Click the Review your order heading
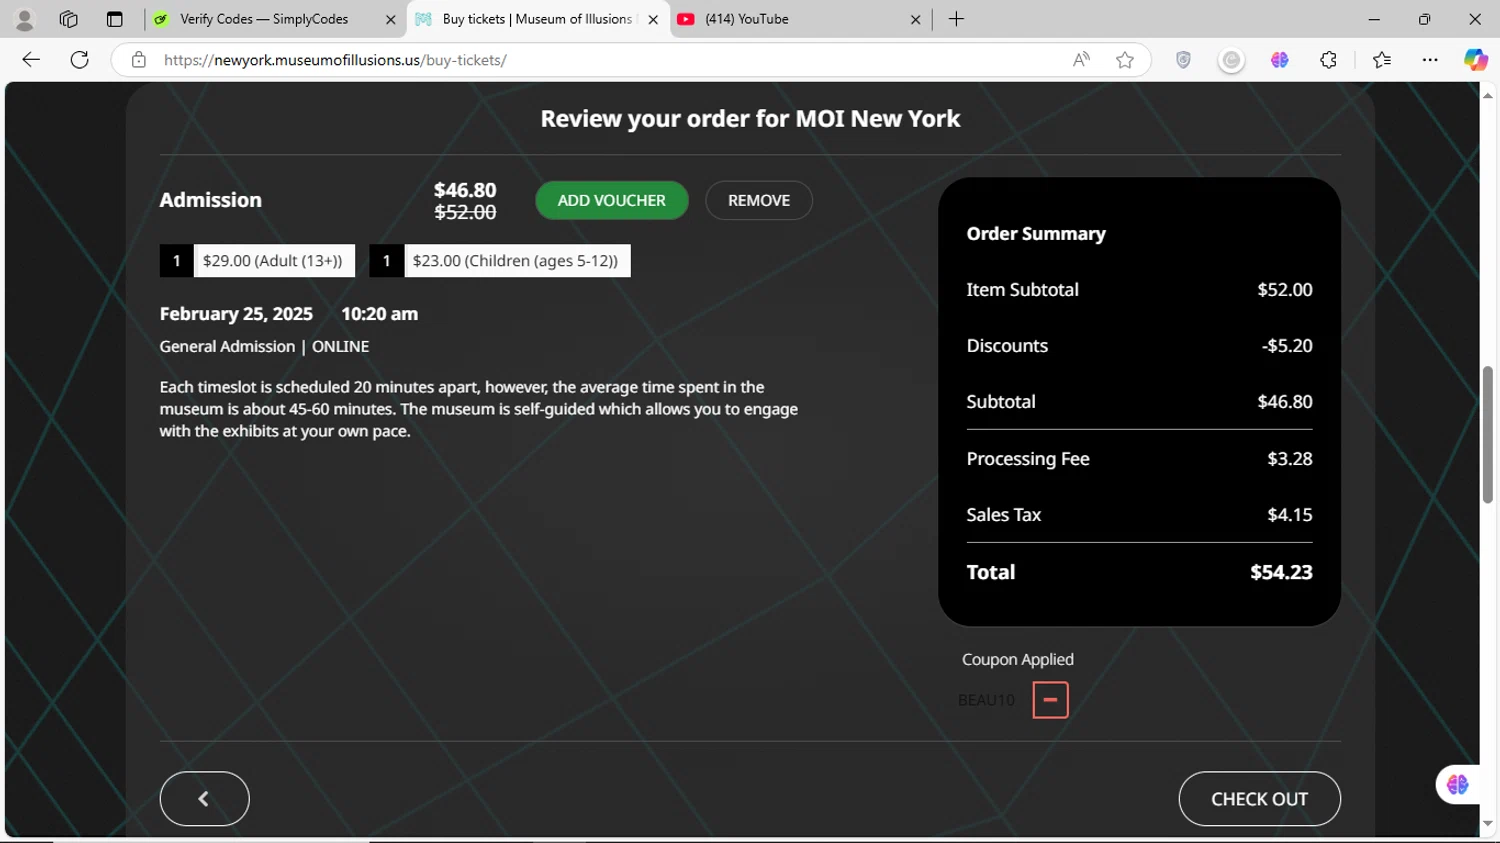Image resolution: width=1500 pixels, height=843 pixels. [750, 119]
